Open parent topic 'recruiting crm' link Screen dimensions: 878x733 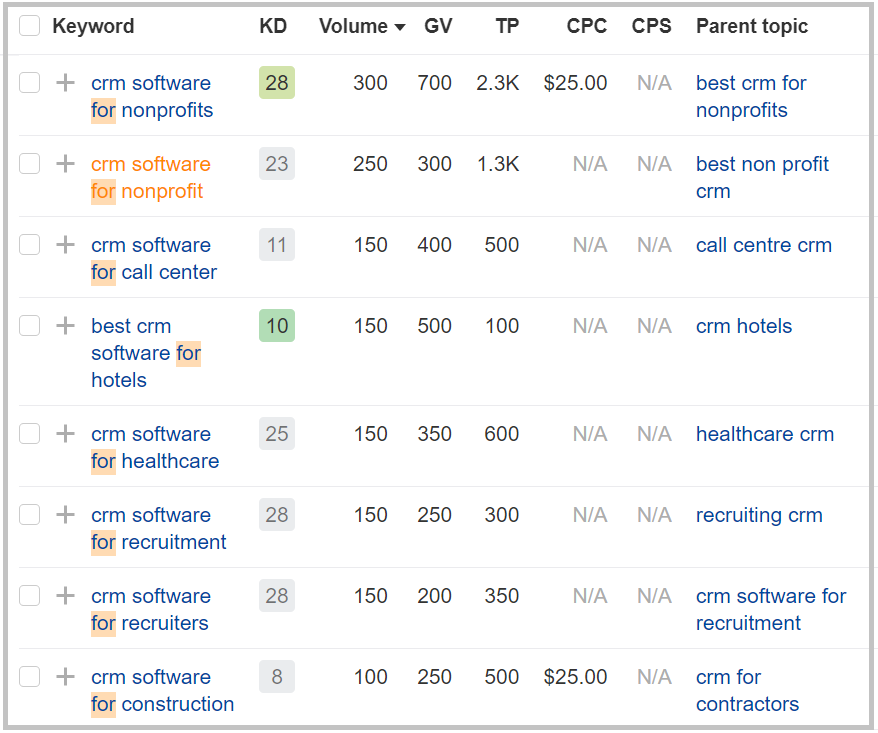click(x=758, y=515)
